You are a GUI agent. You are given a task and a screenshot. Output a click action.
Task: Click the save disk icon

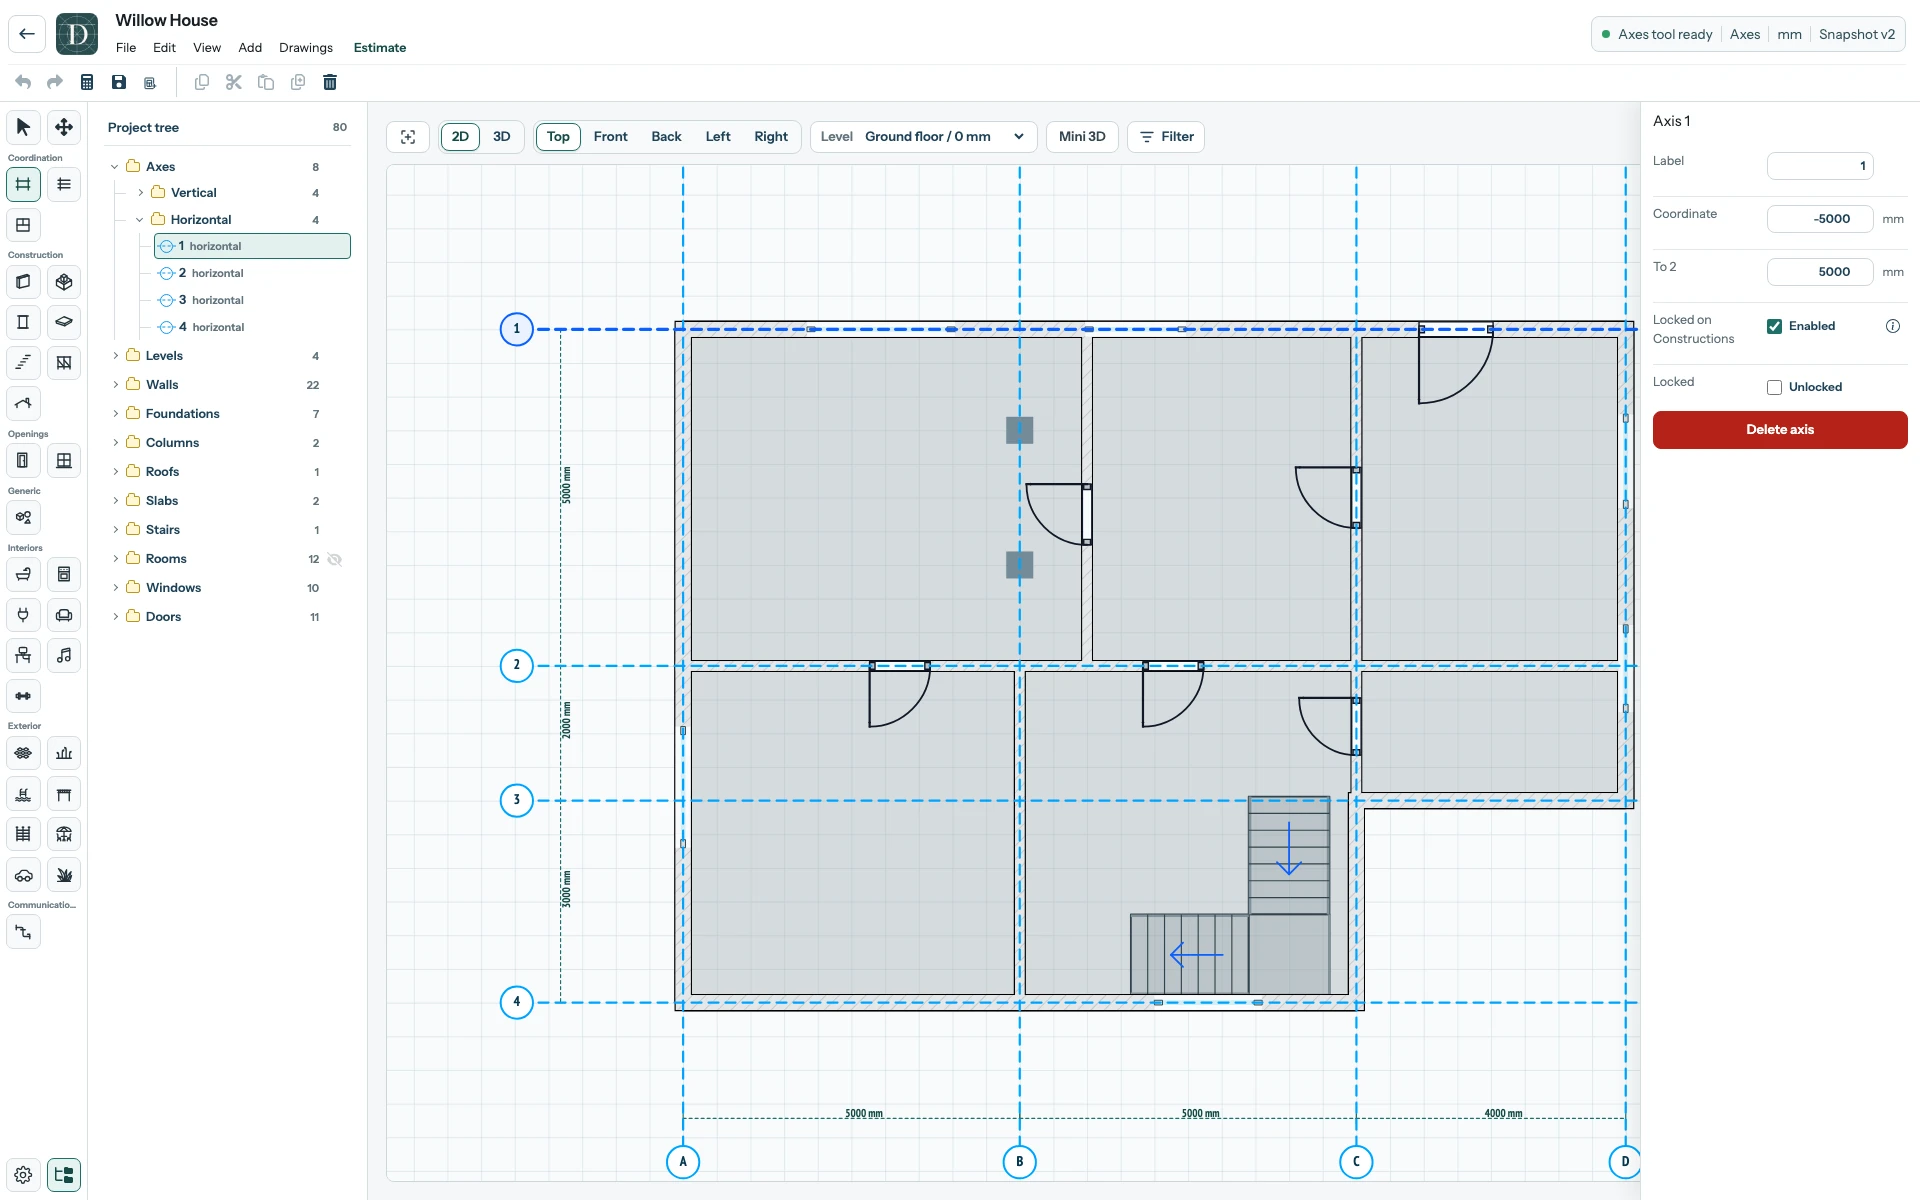click(x=119, y=82)
